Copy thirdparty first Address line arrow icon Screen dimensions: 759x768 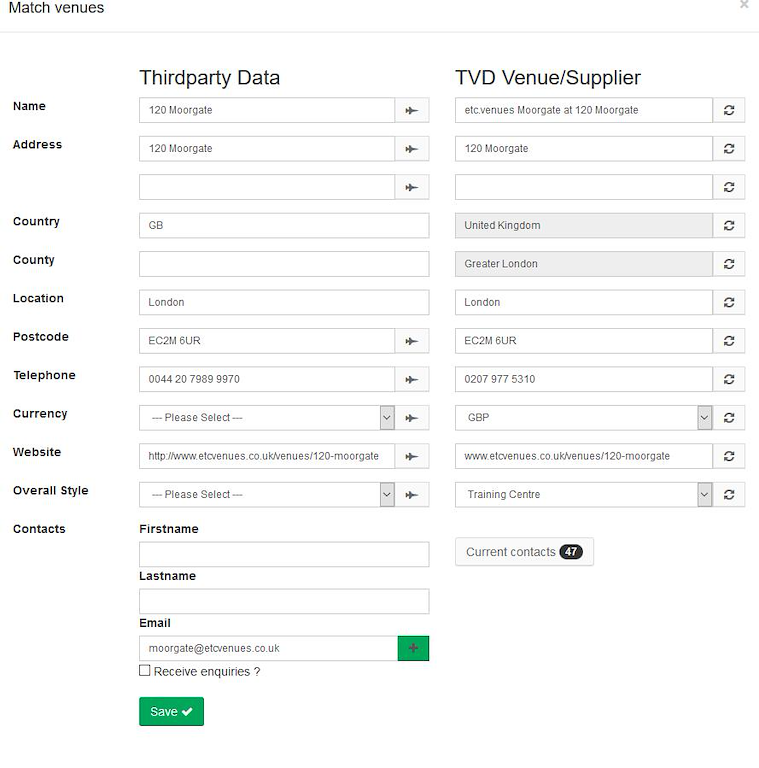click(412, 149)
